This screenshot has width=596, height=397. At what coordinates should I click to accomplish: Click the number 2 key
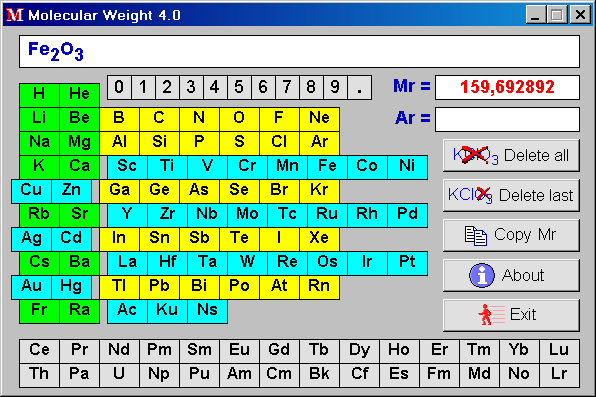[x=167, y=87]
